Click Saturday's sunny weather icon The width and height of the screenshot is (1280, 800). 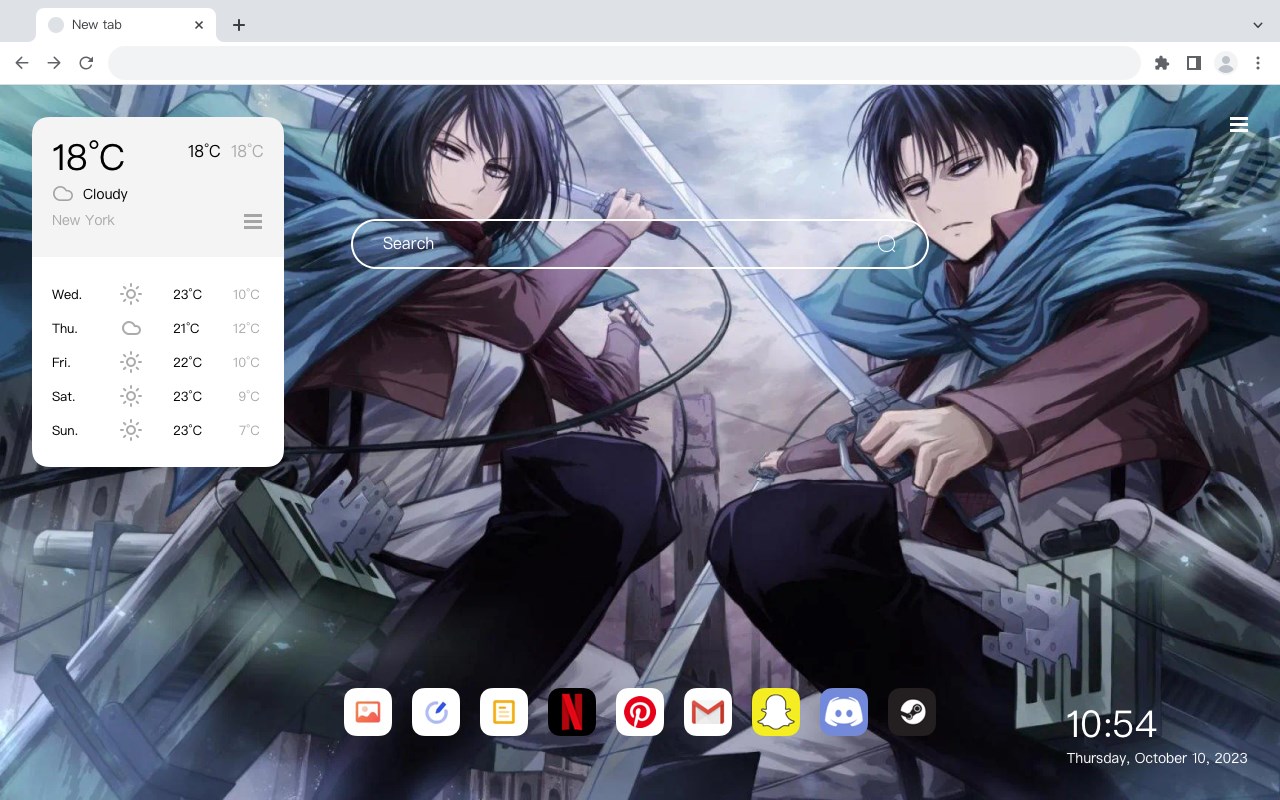click(131, 396)
